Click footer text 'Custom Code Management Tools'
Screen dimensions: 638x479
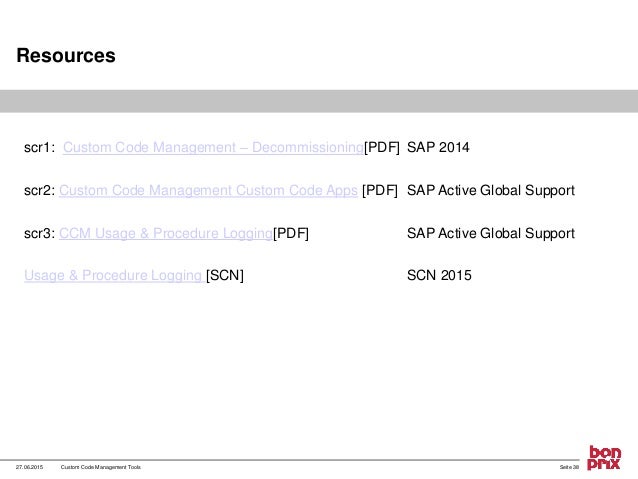[x=101, y=467]
